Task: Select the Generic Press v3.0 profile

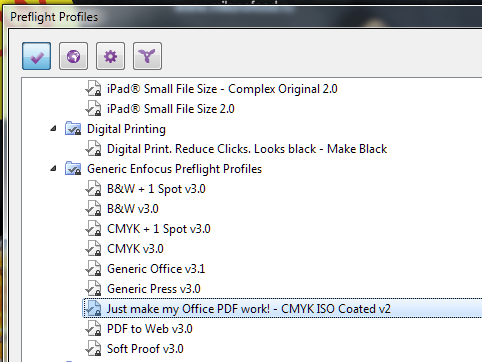Action: coord(154,289)
